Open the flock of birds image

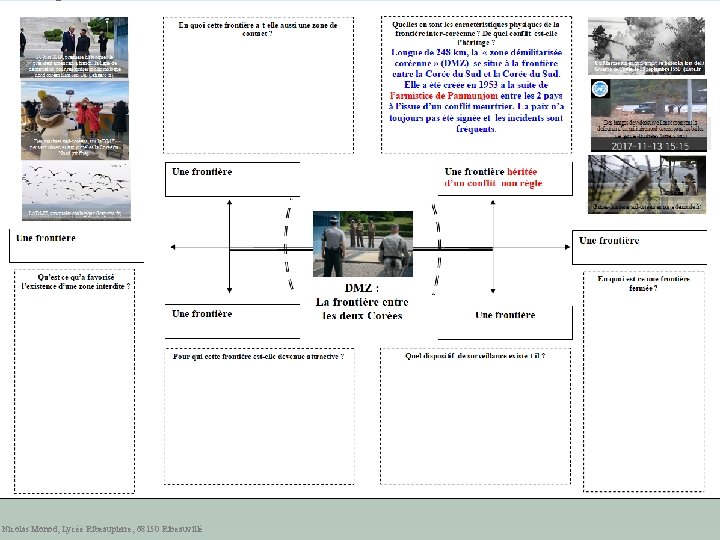76,191
